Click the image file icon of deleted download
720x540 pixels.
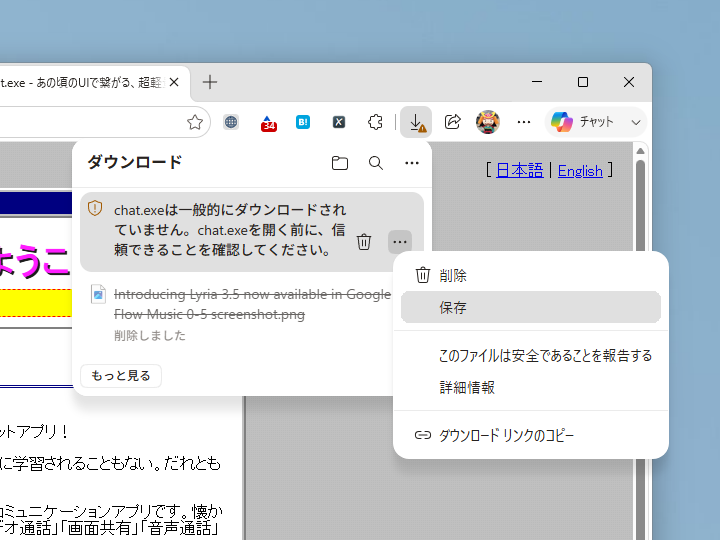[x=98, y=295]
